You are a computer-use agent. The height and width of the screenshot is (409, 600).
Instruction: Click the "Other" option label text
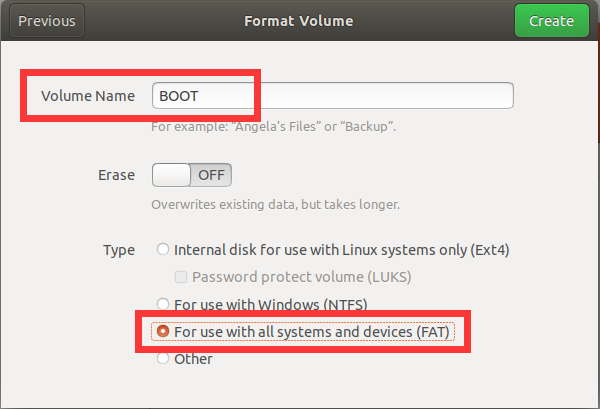point(193,359)
